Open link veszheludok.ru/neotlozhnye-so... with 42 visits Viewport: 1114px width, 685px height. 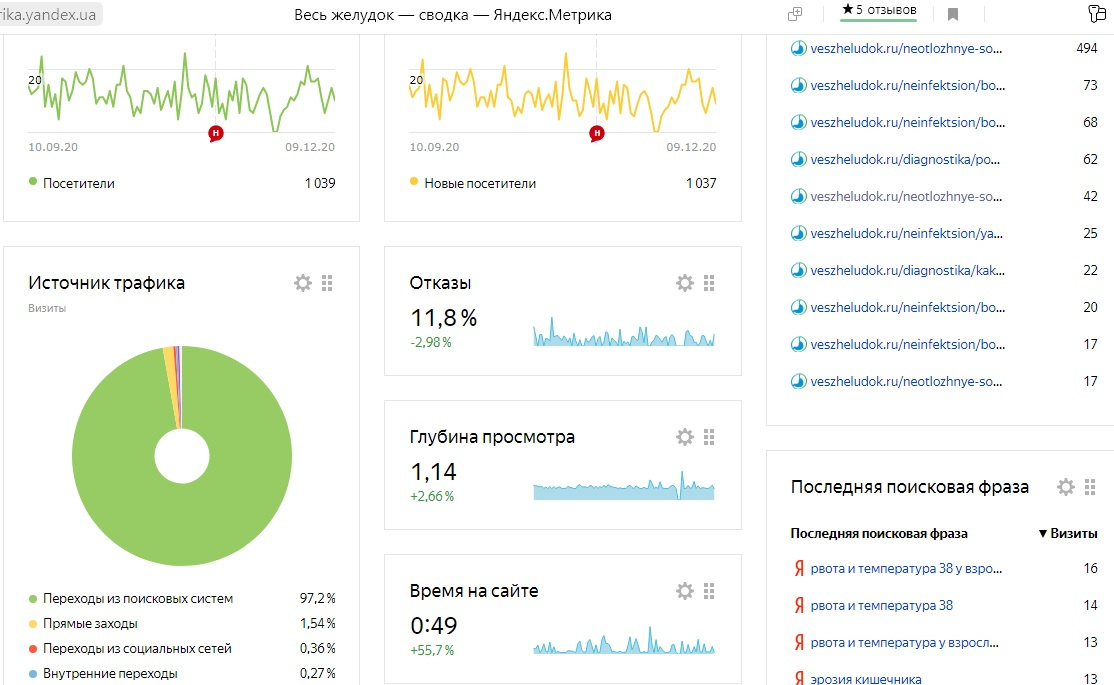906,196
